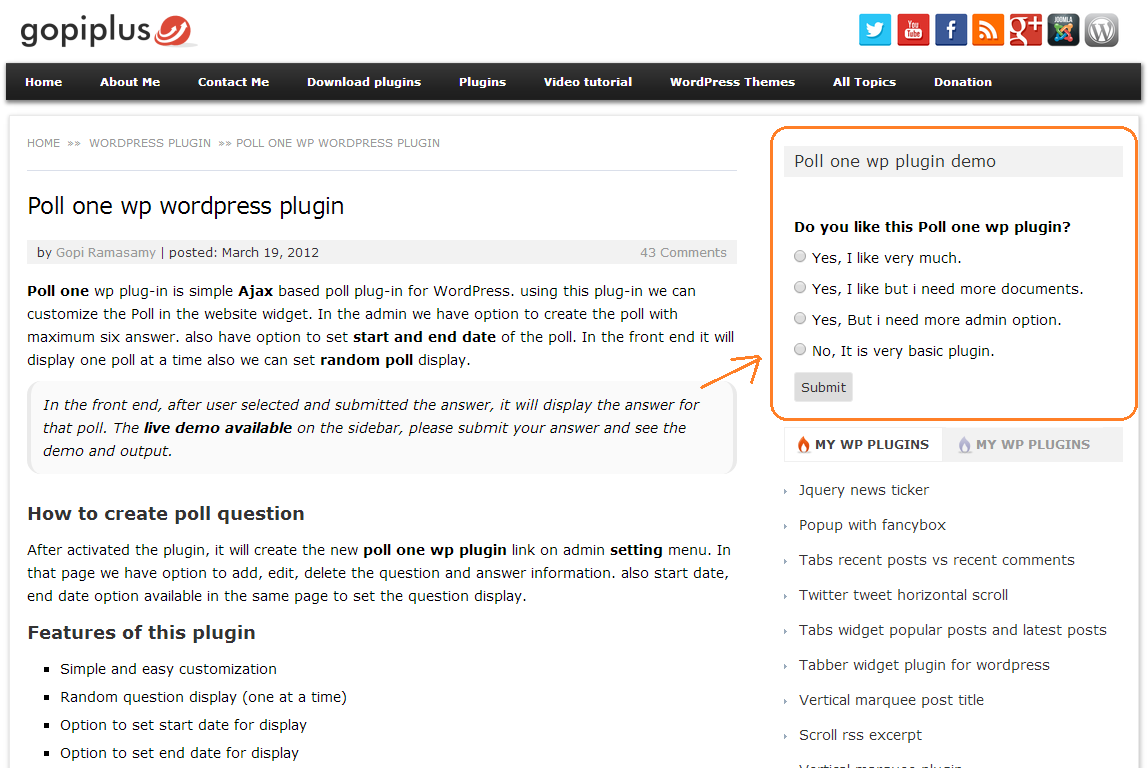Open the Video tutorial menu item

click(x=587, y=82)
